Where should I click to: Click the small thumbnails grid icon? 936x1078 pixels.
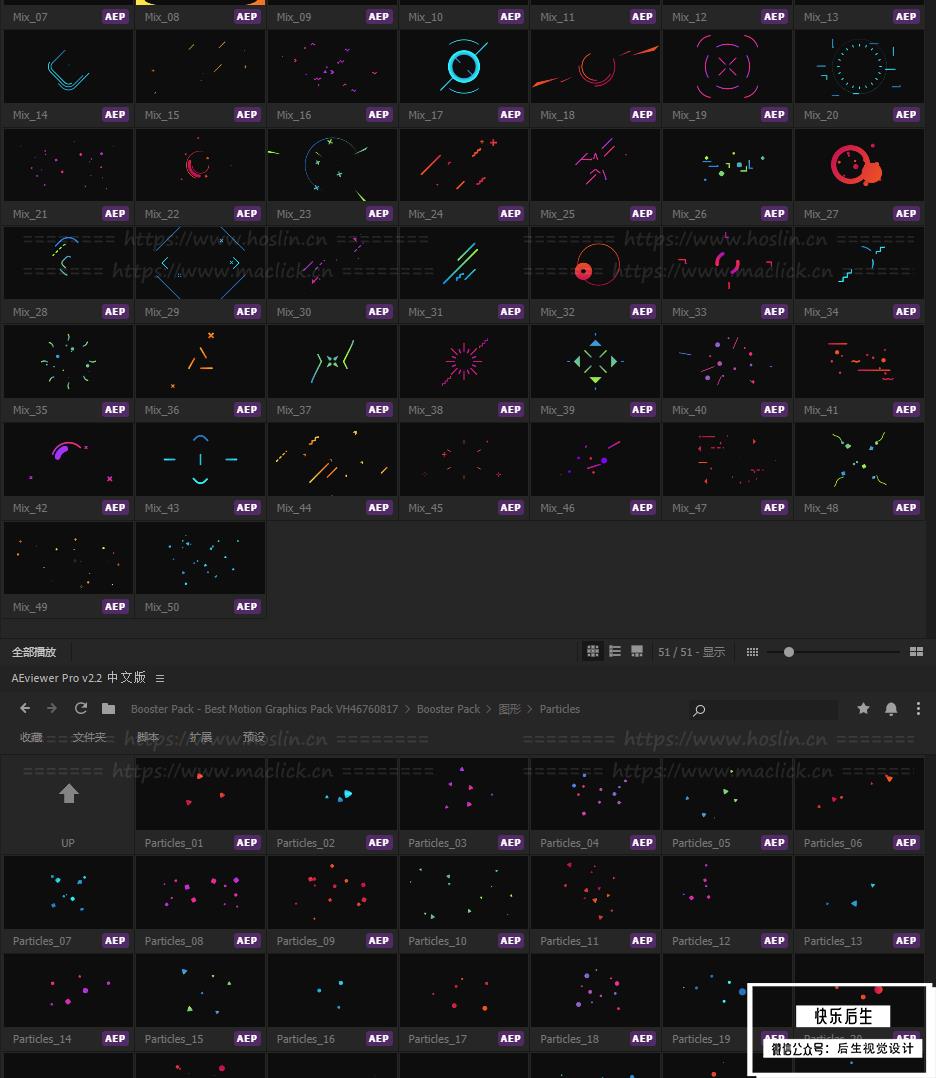coord(752,652)
